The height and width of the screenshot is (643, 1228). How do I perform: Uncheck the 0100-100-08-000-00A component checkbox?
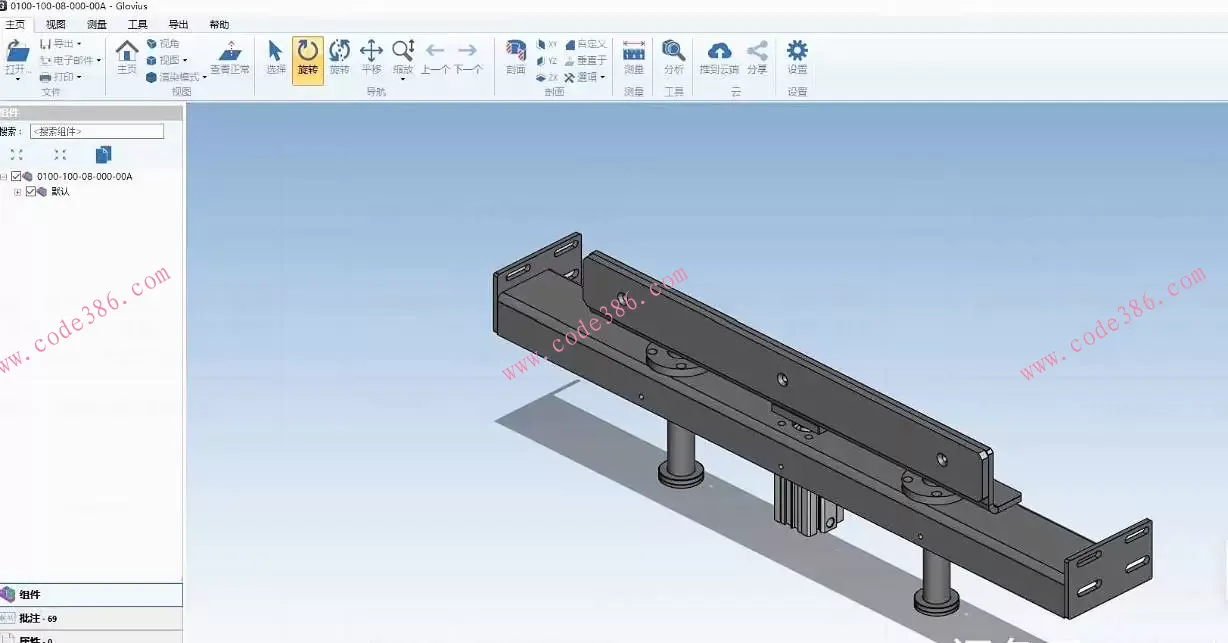(x=17, y=177)
